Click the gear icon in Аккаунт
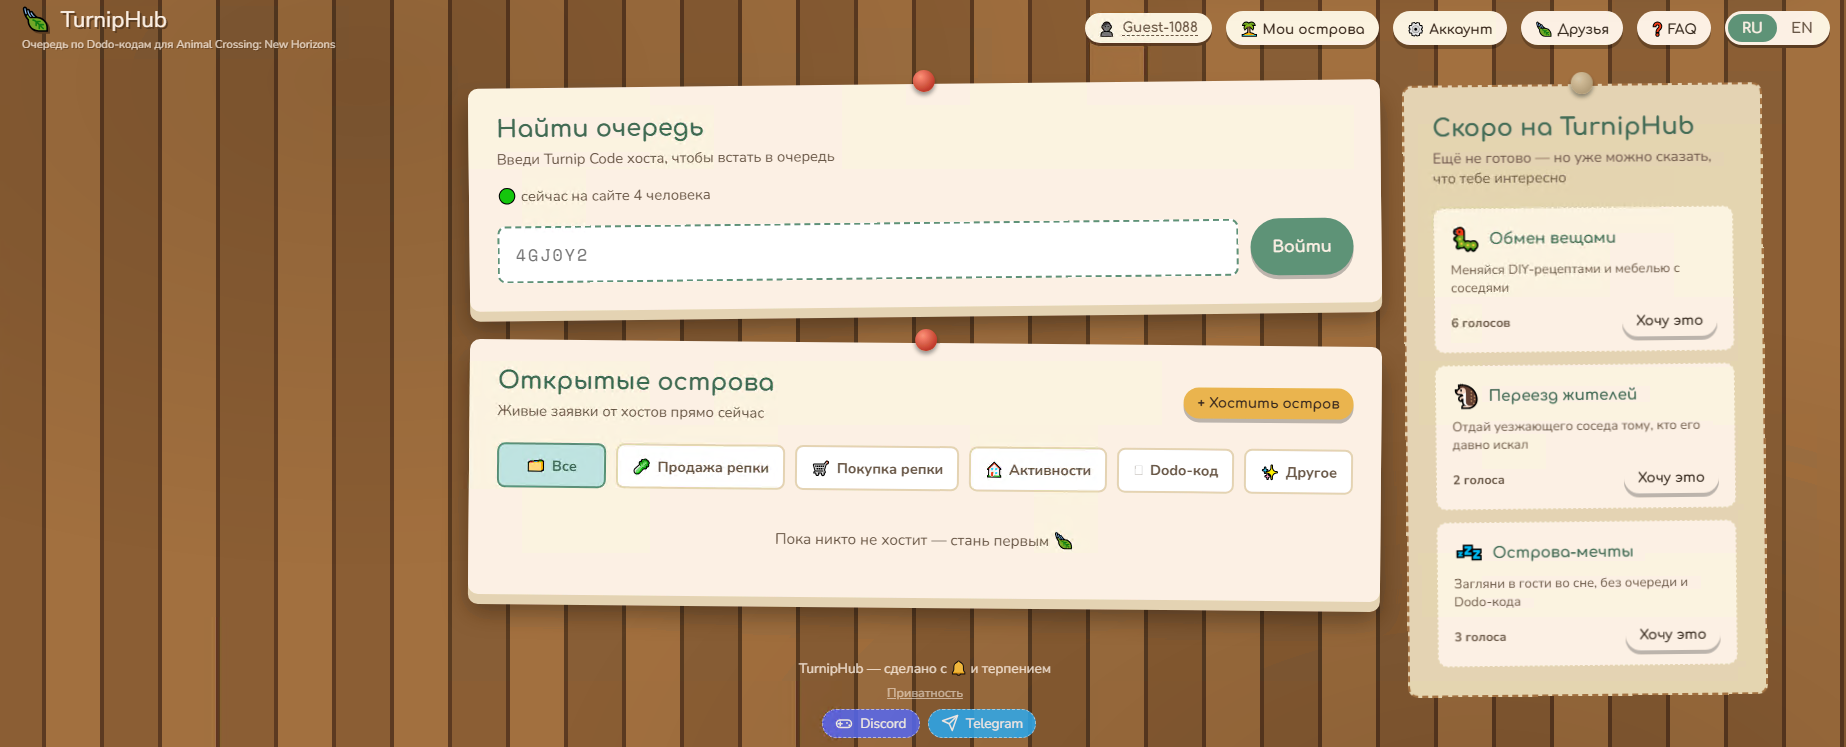Viewport: 1846px width, 747px height. [1415, 29]
